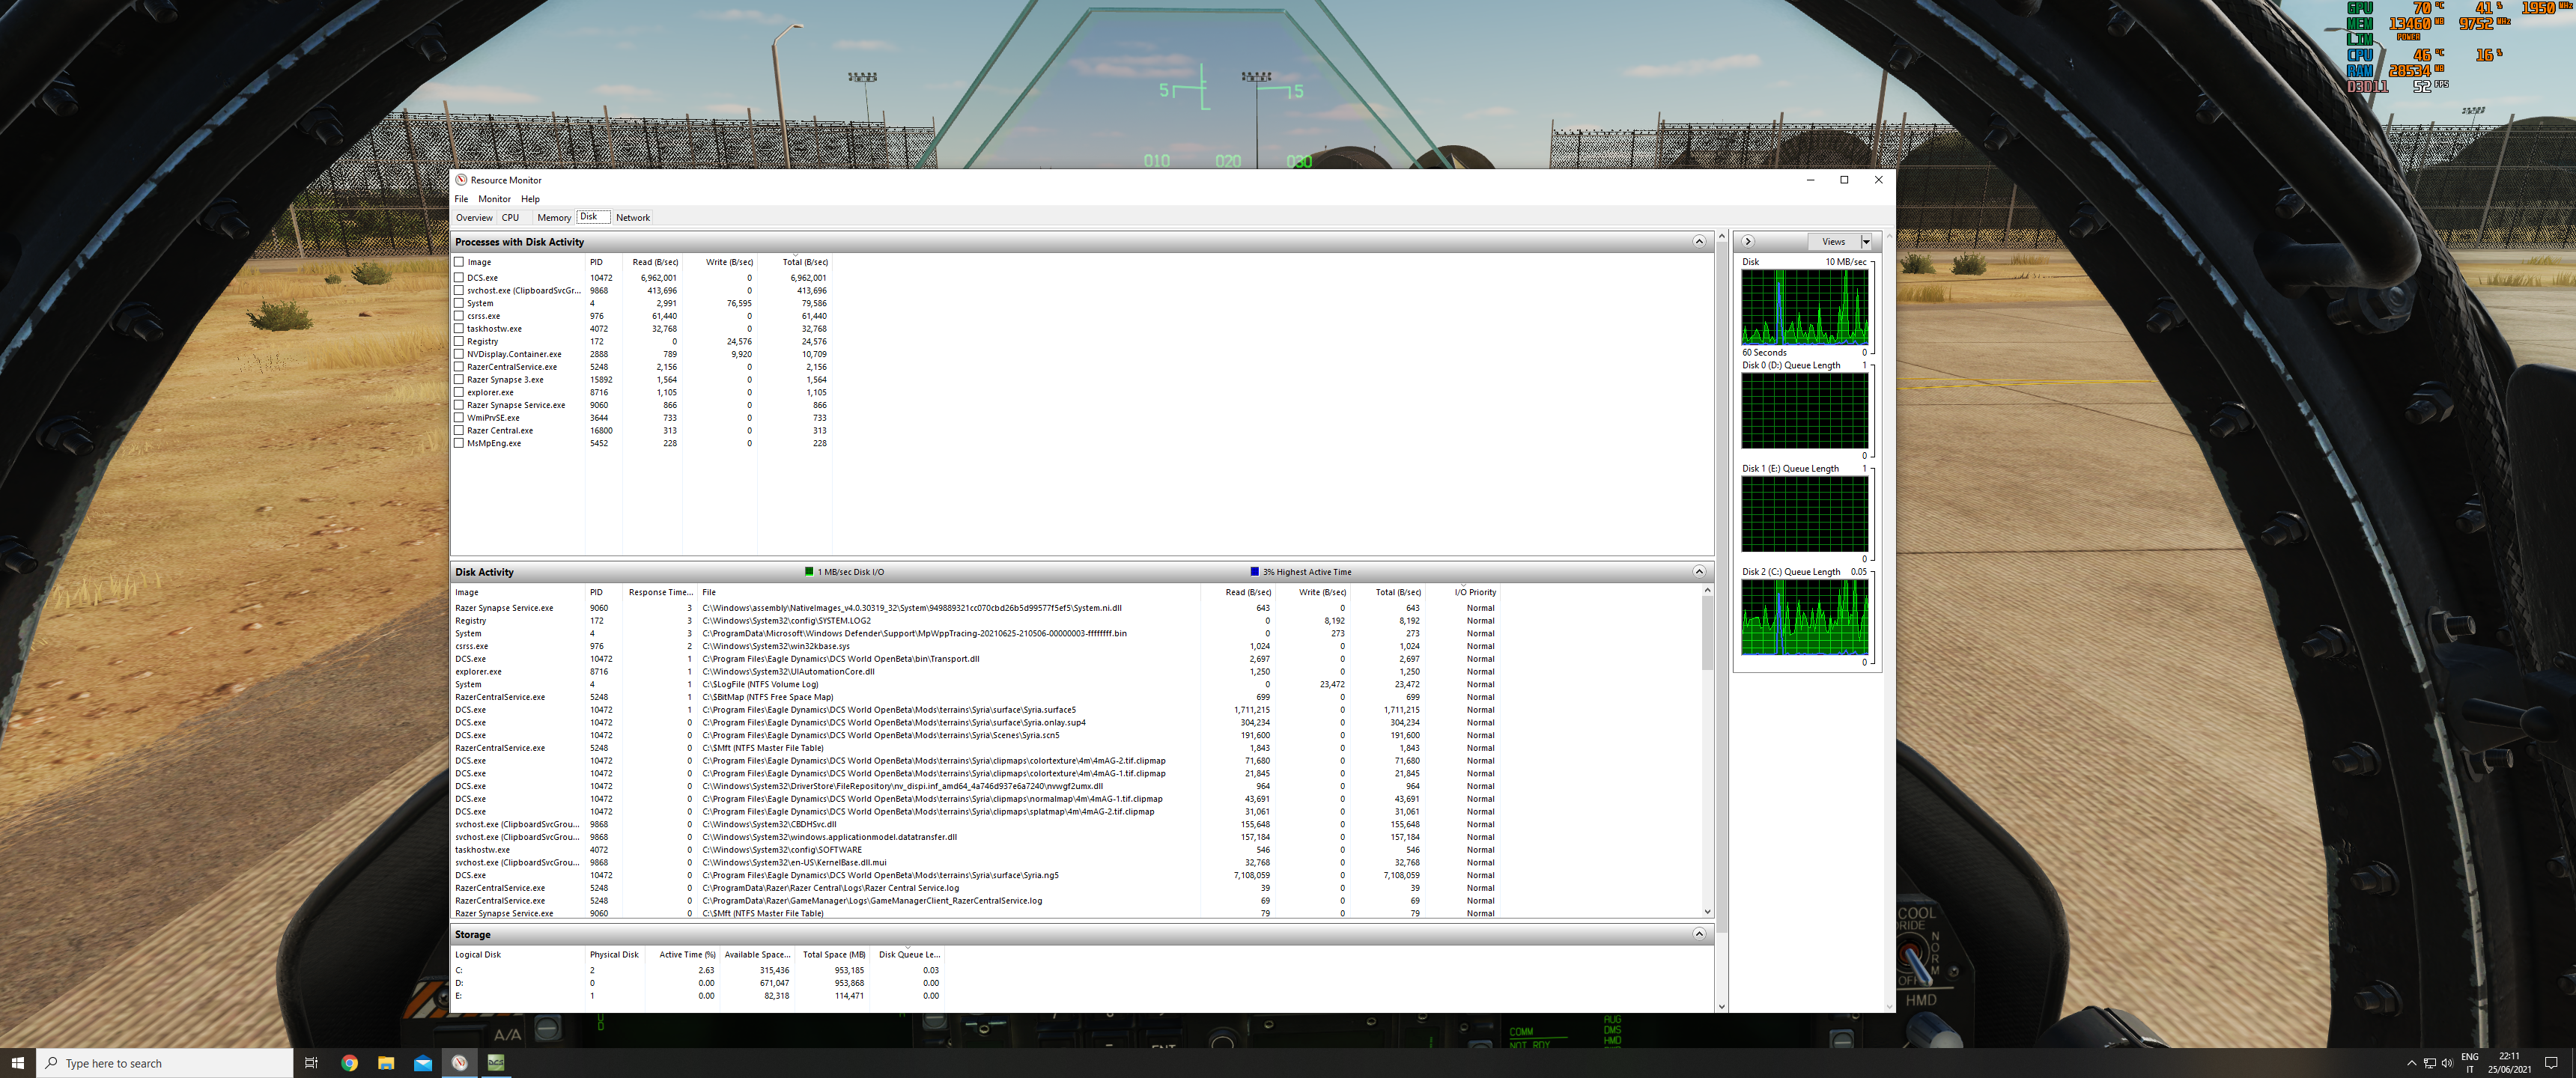Tick the svchost.exe (ClipboardSvcGr...) checkbox
The height and width of the screenshot is (1078, 2576).
pyautogui.click(x=459, y=290)
